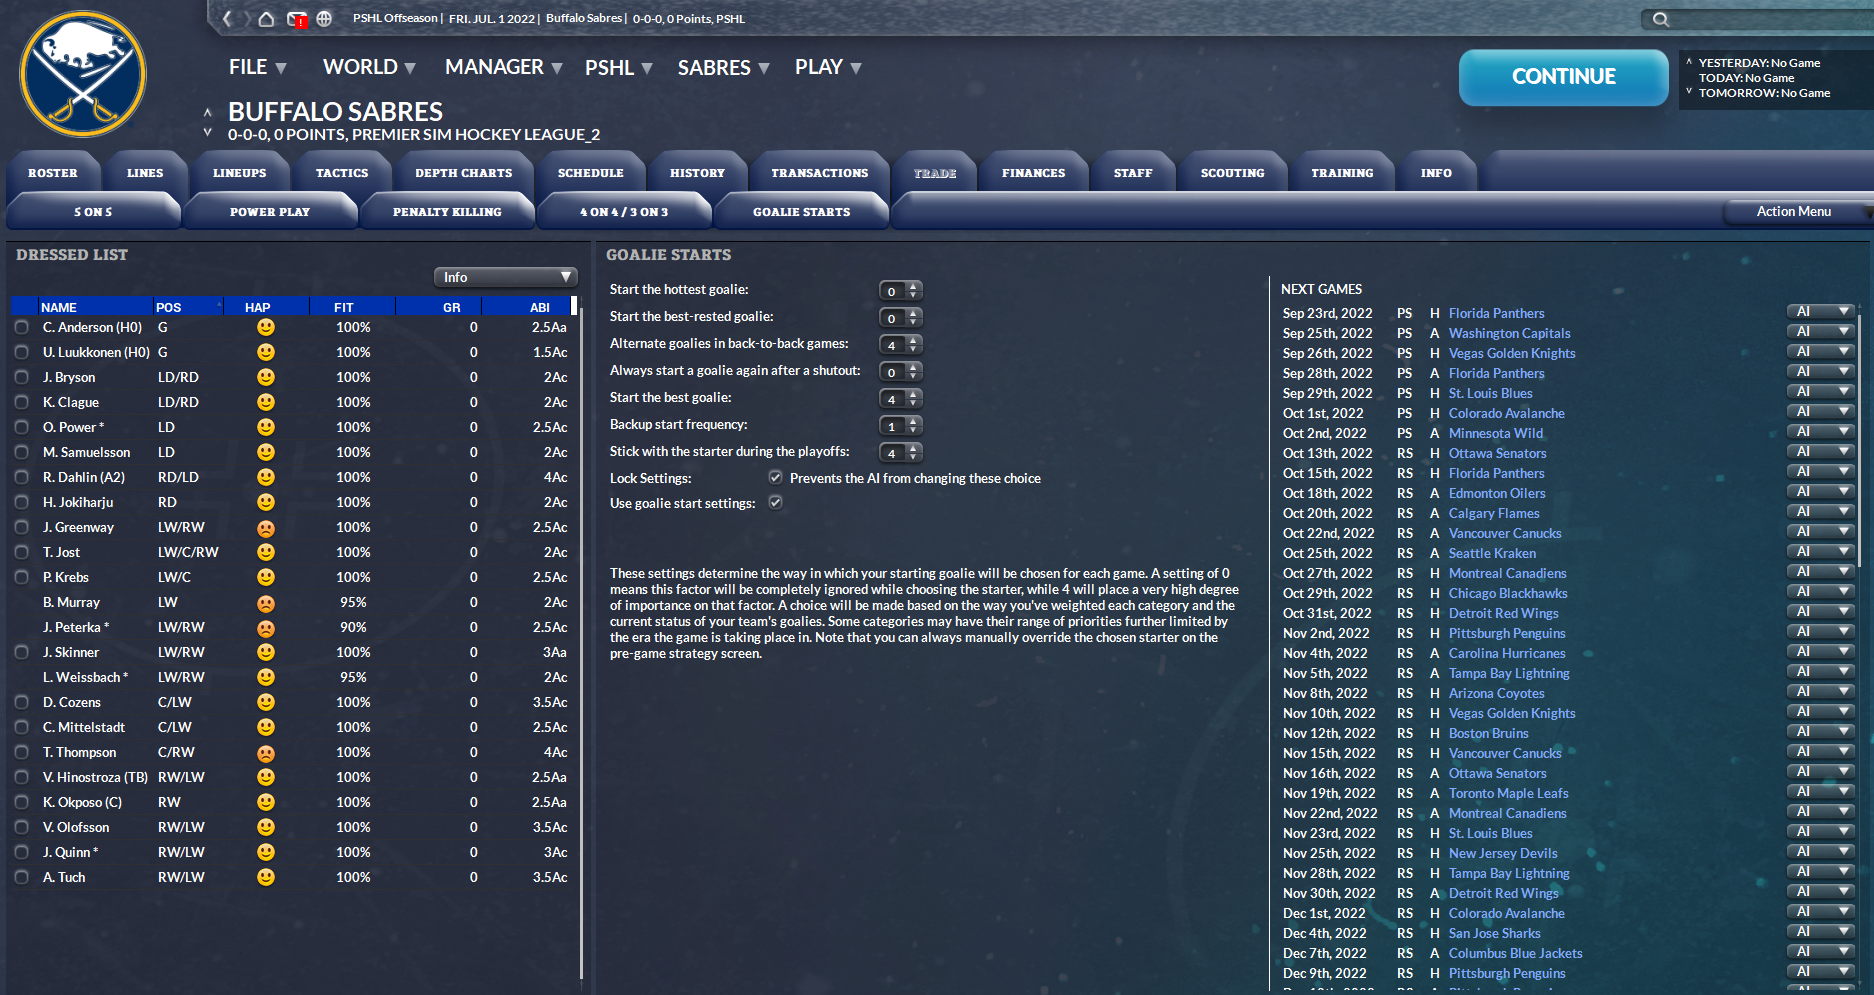Expand the PLAY menu

coord(829,67)
